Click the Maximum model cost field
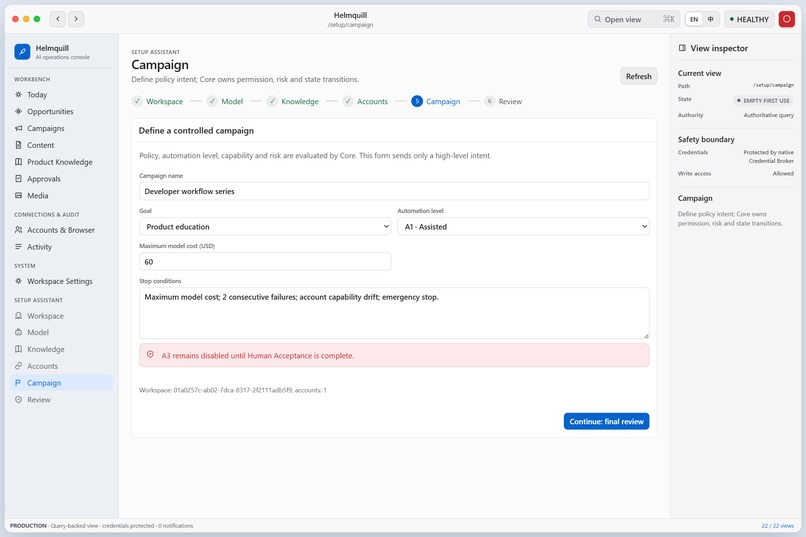Image resolution: width=806 pixels, height=537 pixels. (265, 262)
